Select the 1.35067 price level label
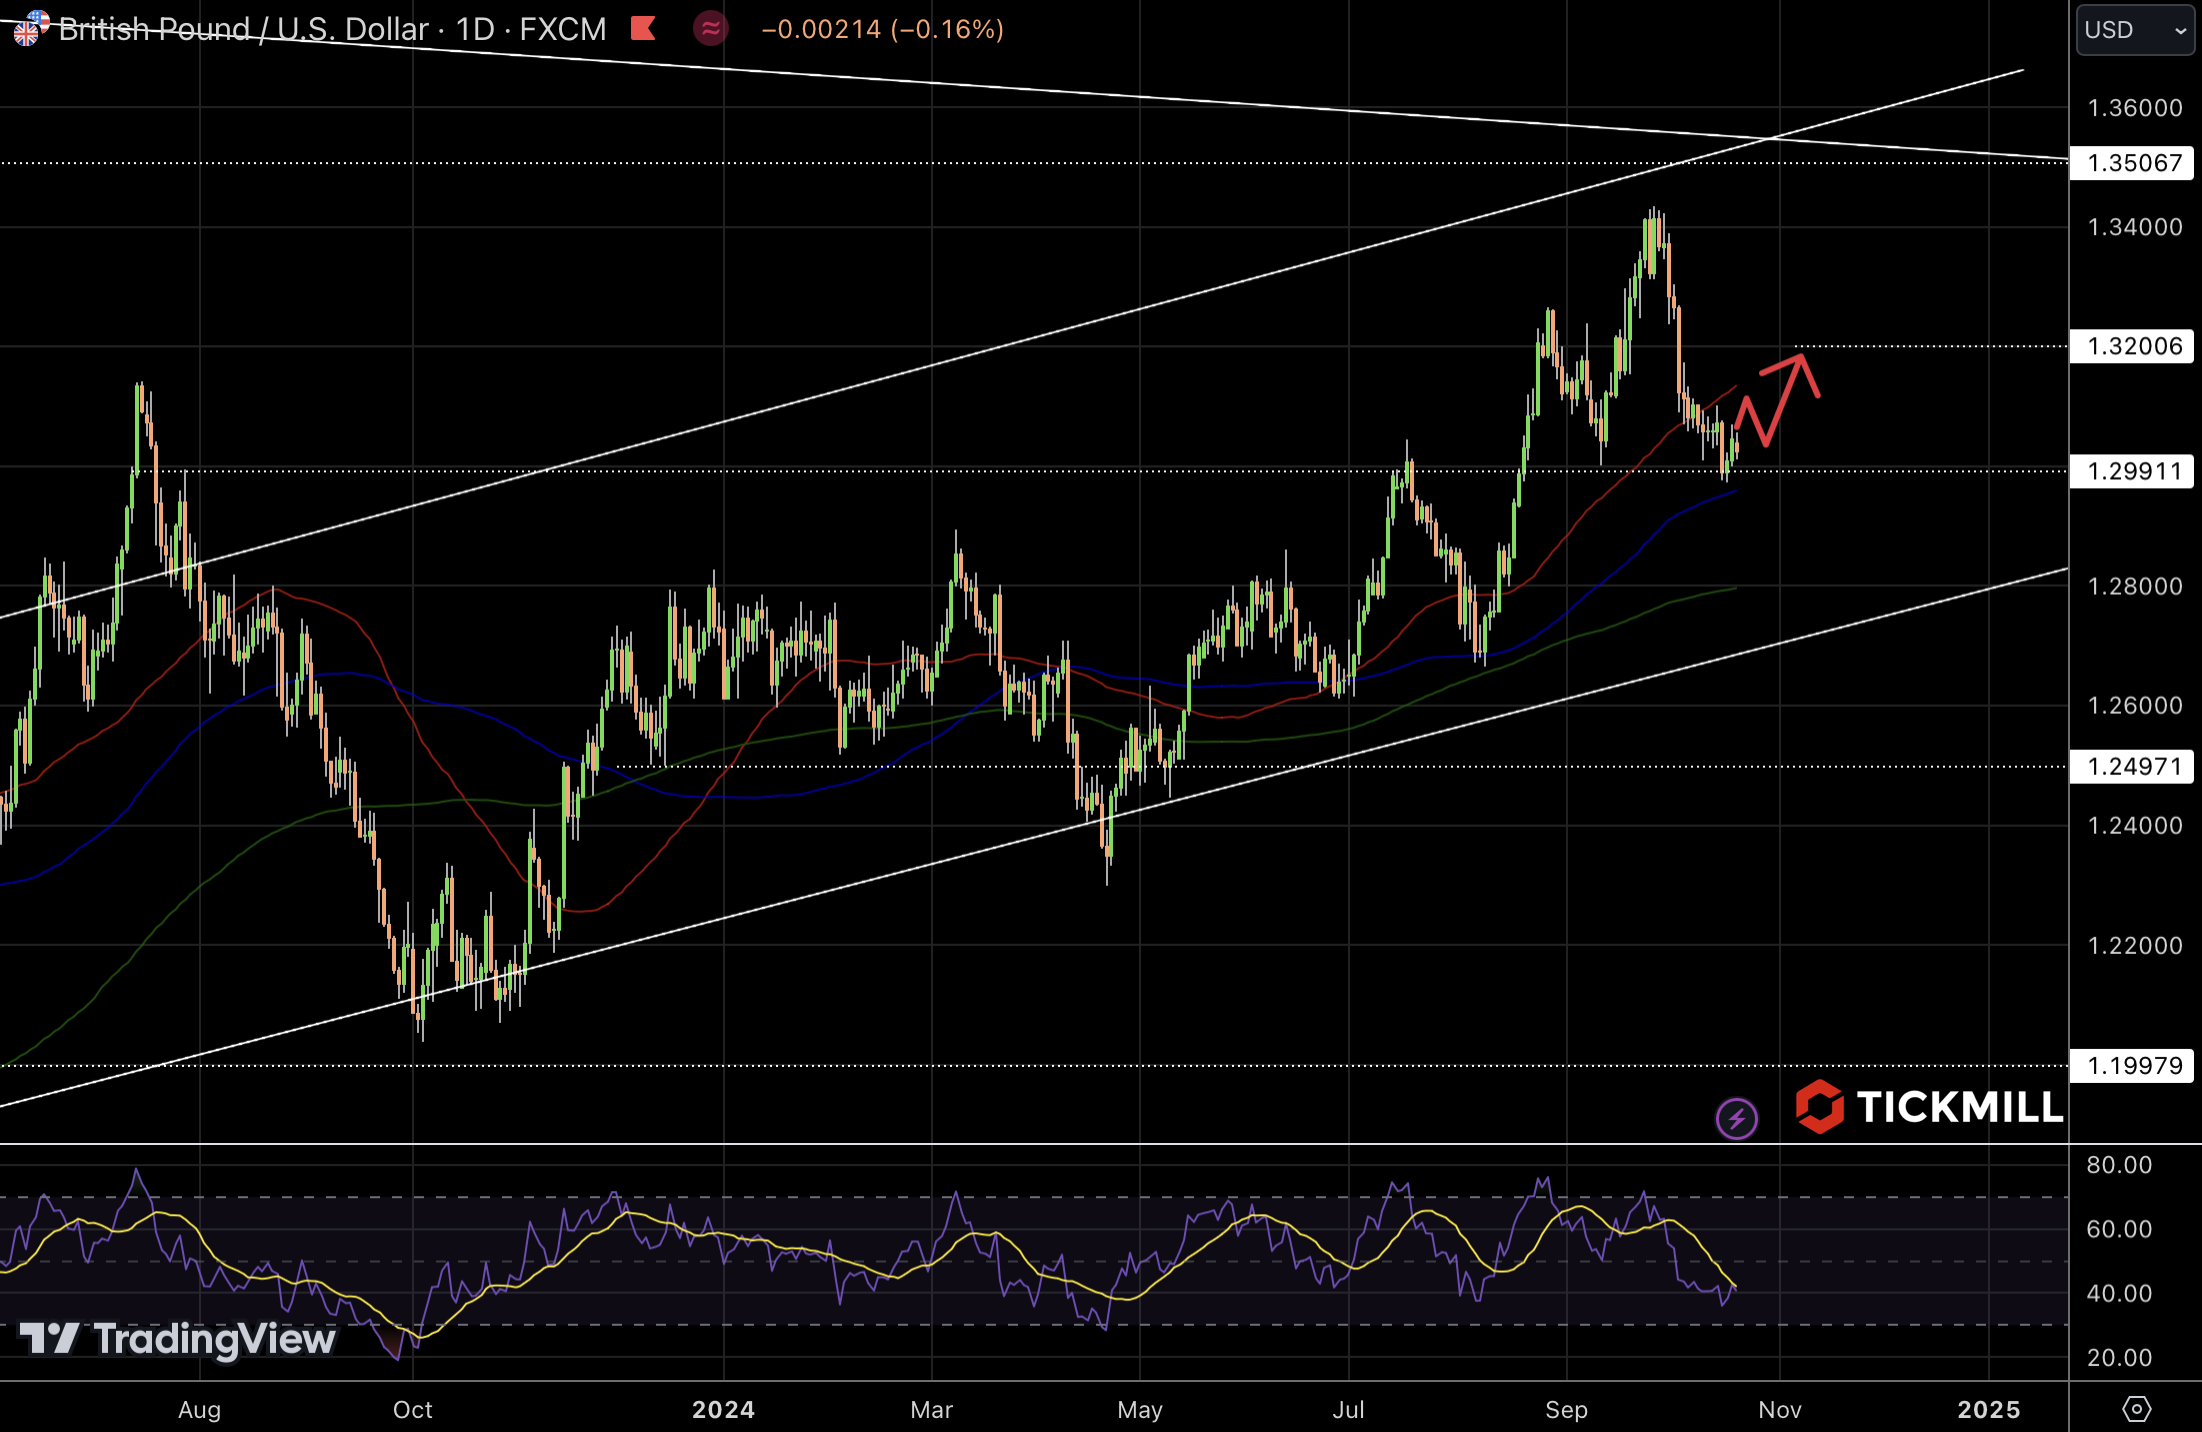The image size is (2202, 1432). [2133, 163]
